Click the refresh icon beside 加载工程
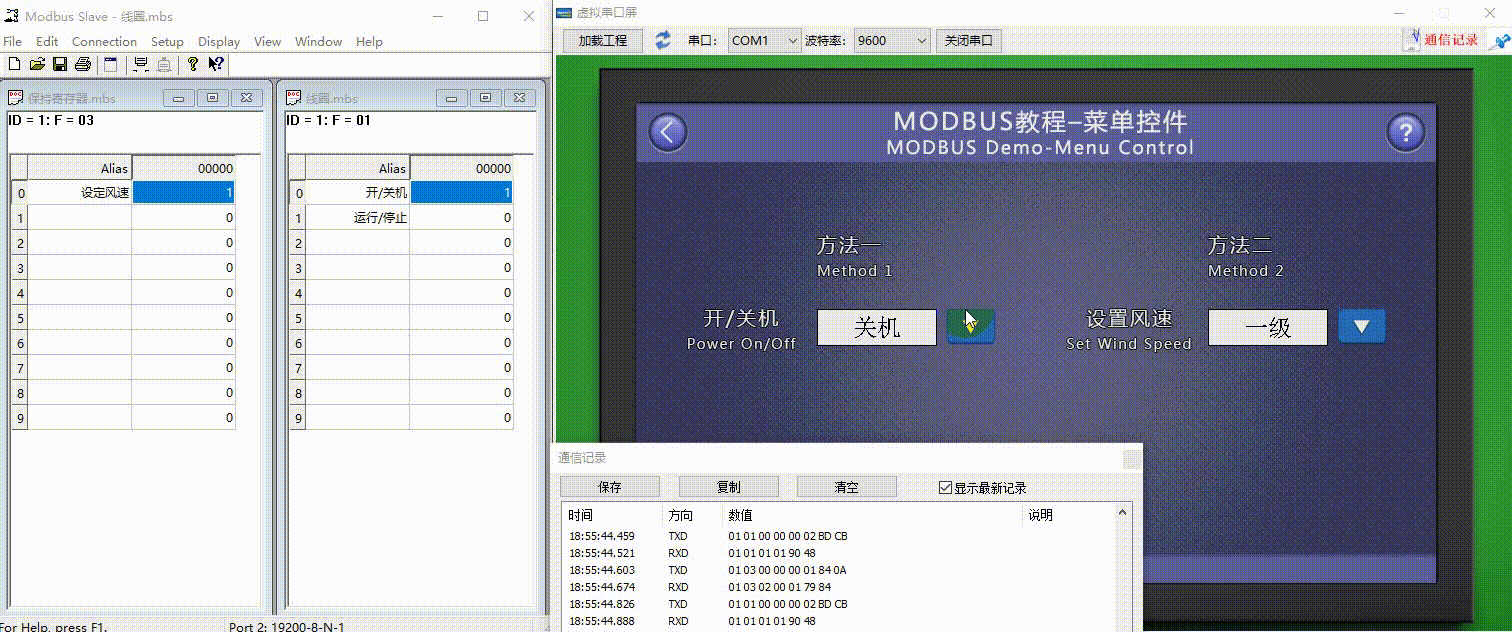This screenshot has width=1512, height=632. 663,40
